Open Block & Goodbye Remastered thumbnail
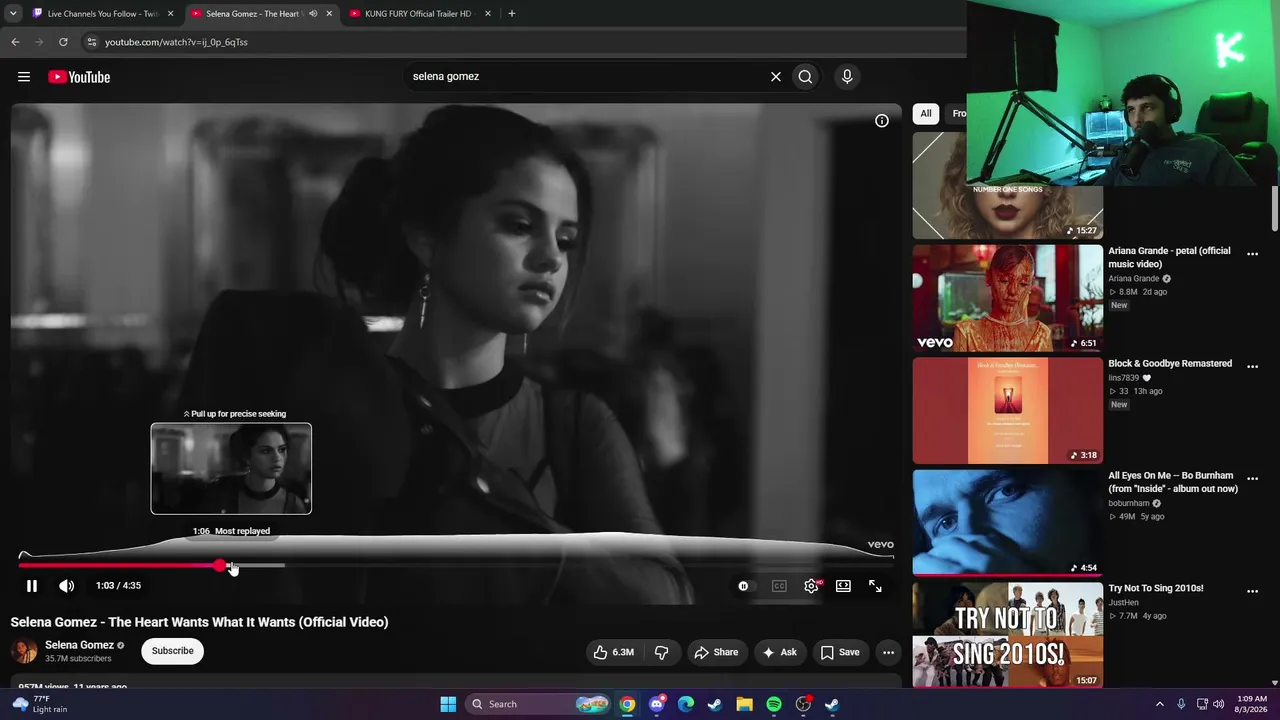The height and width of the screenshot is (720, 1280). click(x=1008, y=411)
